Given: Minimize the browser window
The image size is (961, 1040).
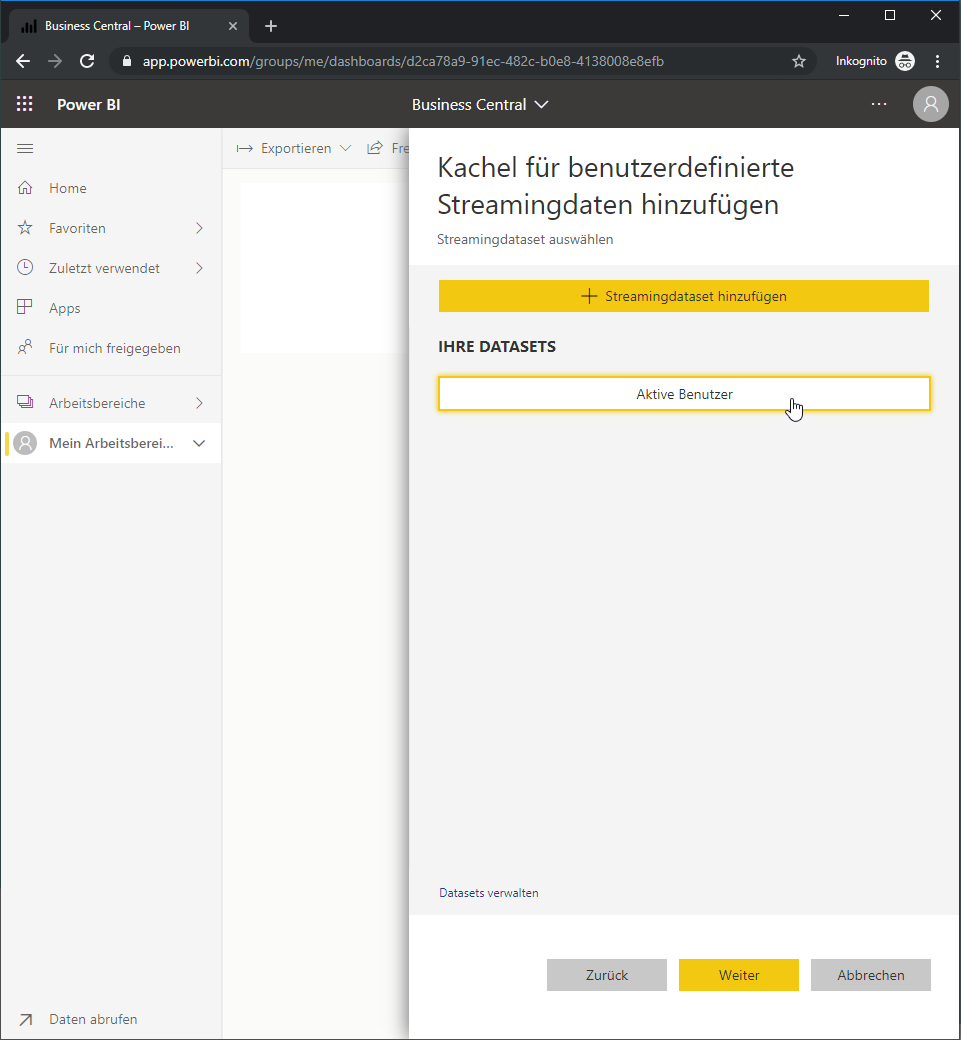Looking at the screenshot, I should tap(844, 15).
